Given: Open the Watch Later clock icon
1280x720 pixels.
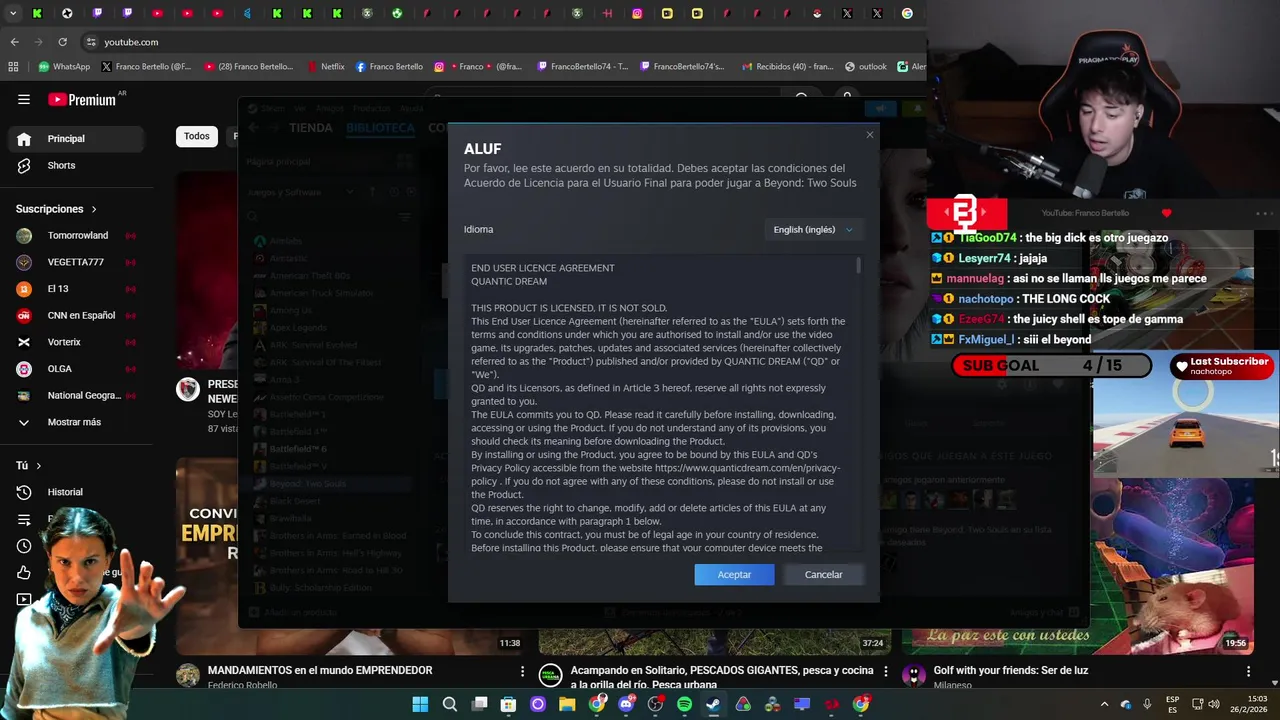Looking at the screenshot, I should (x=24, y=546).
